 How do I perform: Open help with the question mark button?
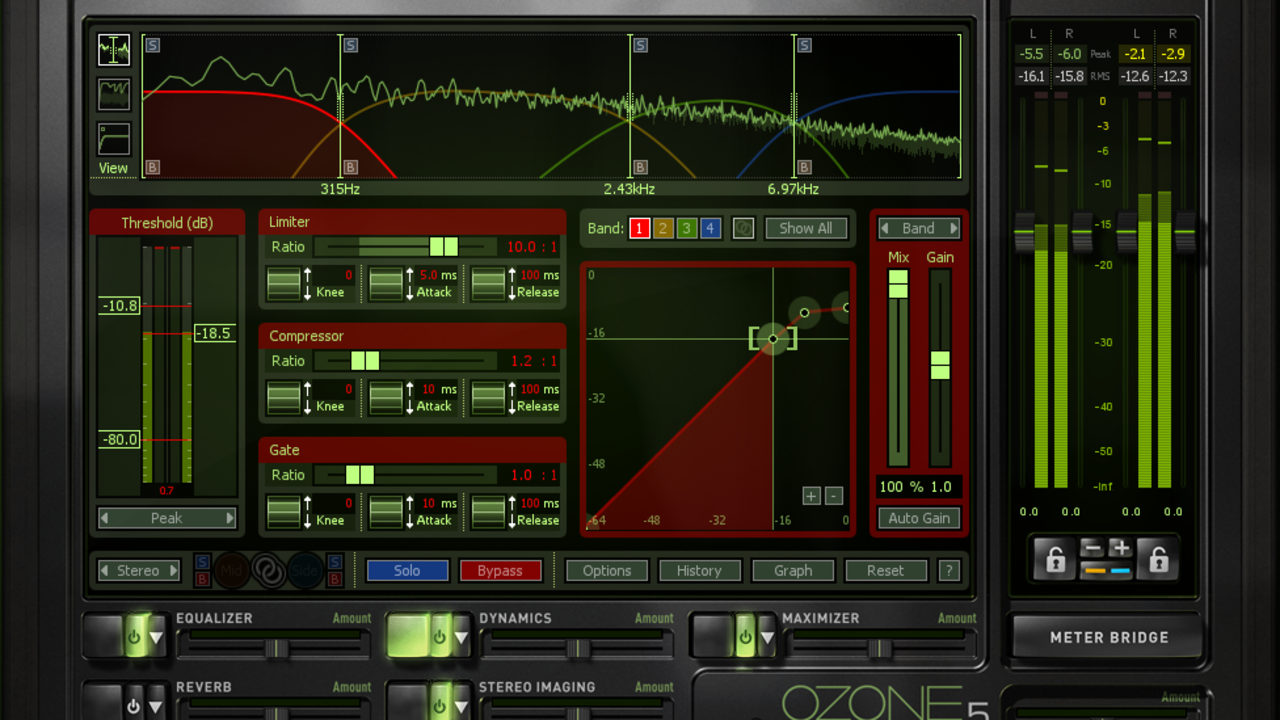point(949,571)
